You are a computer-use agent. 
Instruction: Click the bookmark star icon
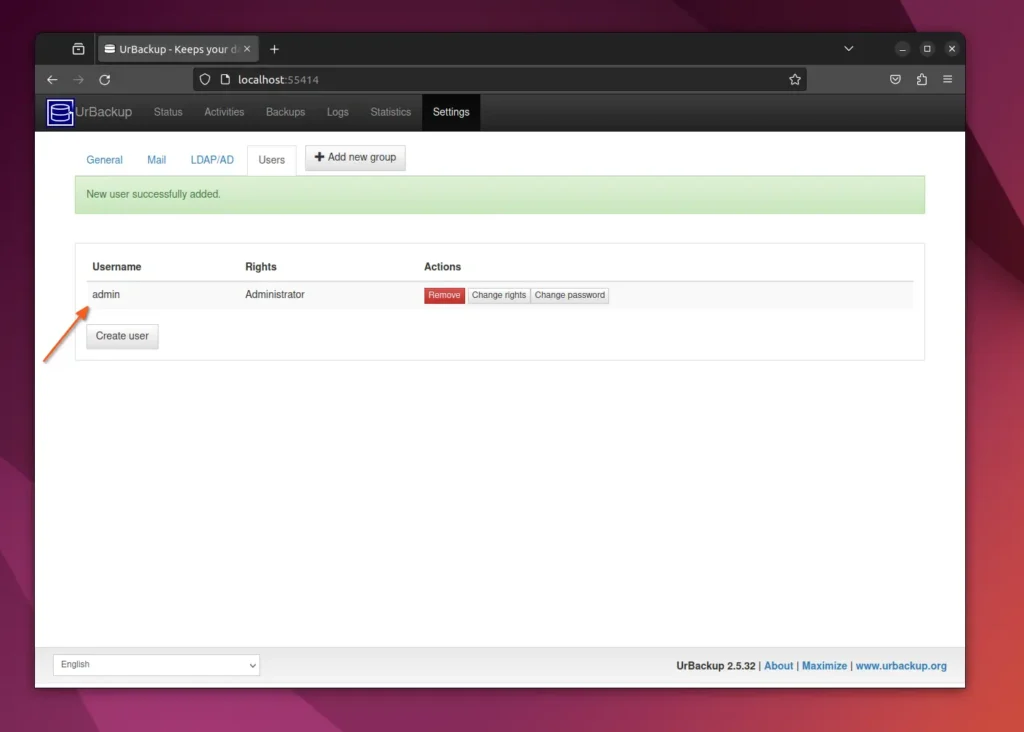(795, 79)
